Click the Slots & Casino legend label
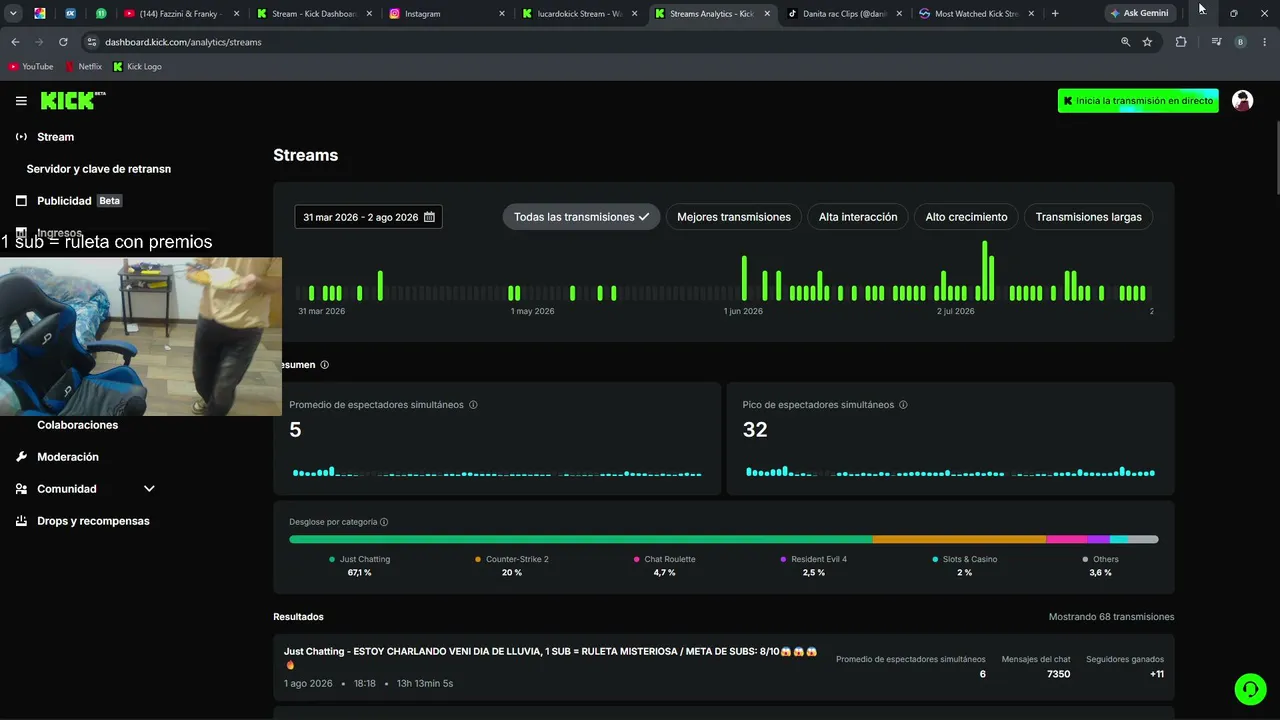Screen dimensions: 1280x720 (x=970, y=559)
